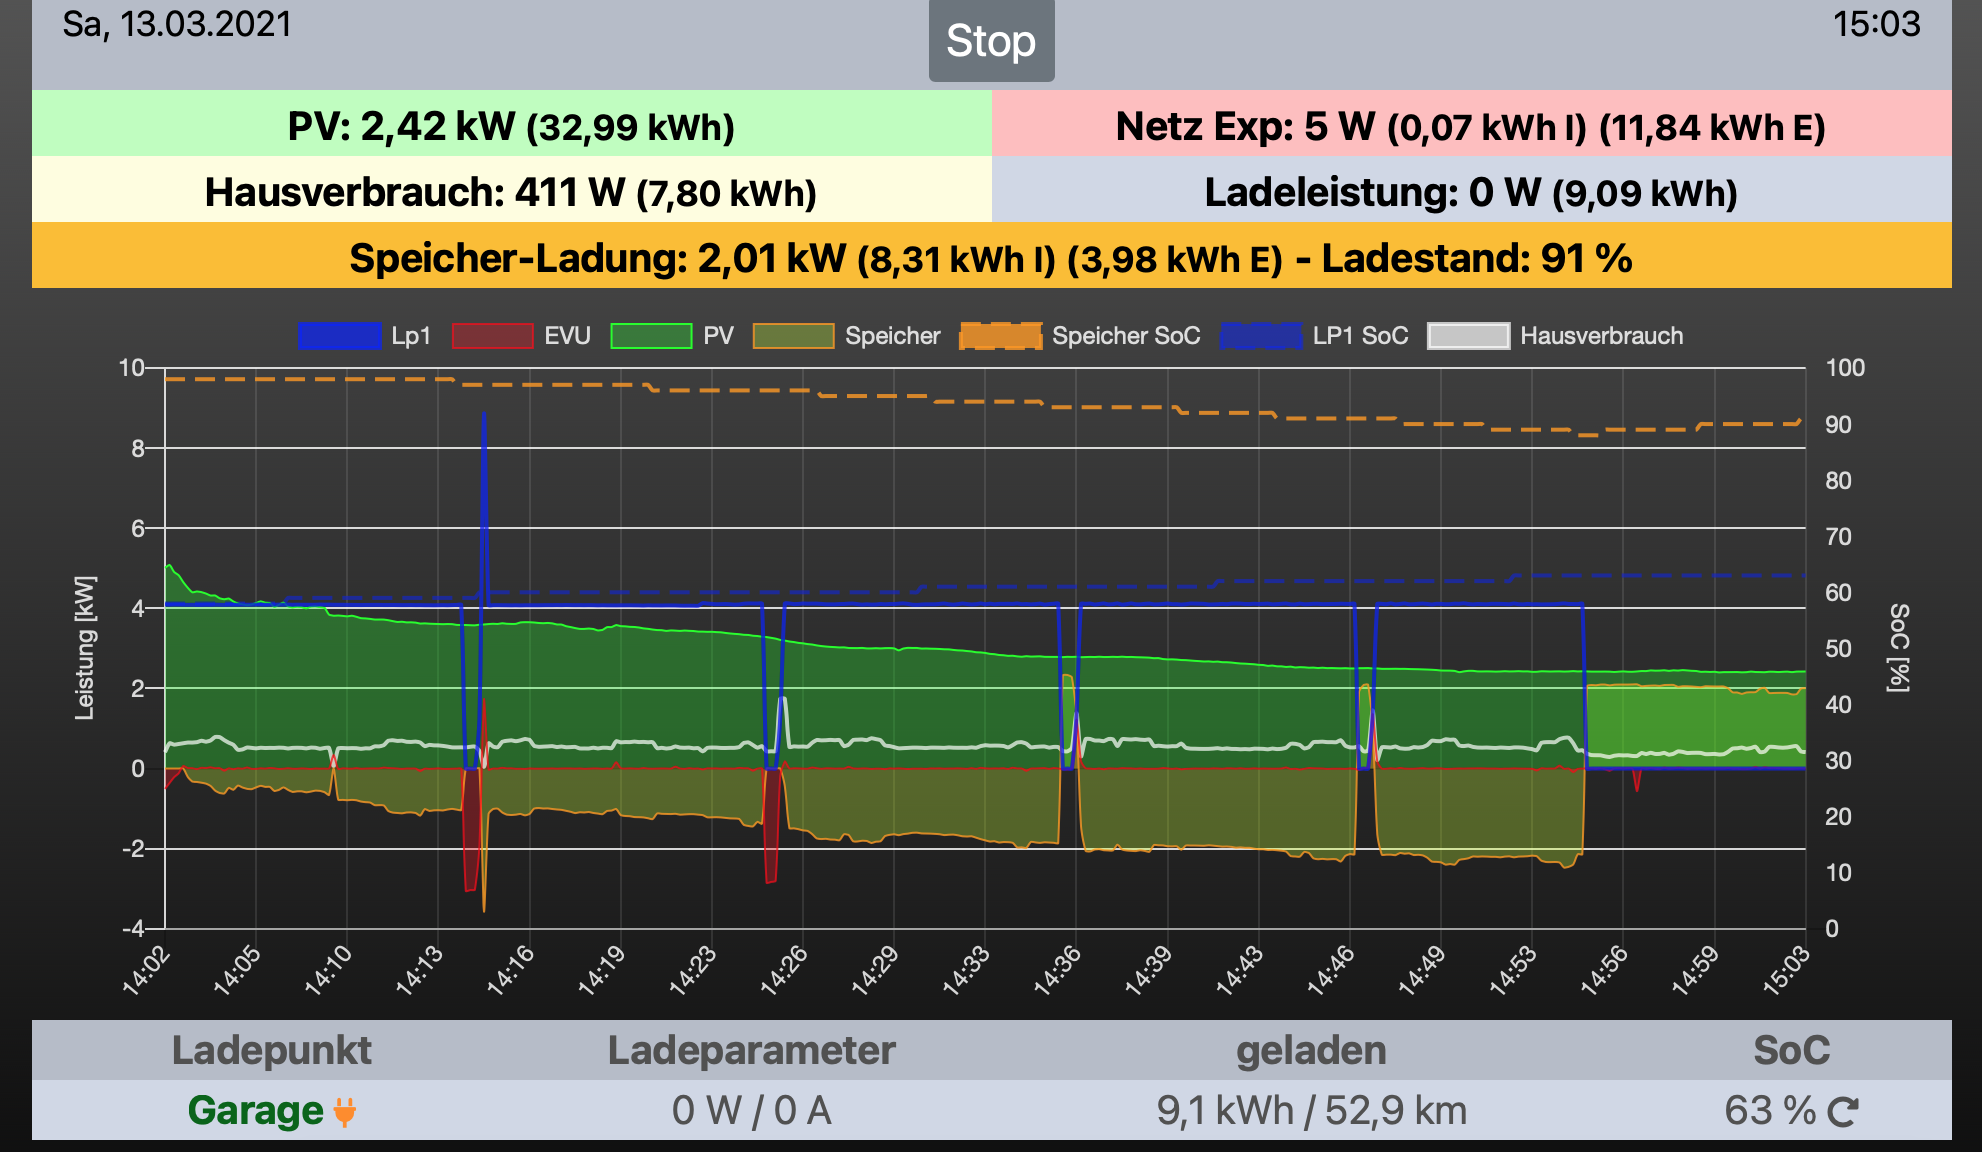Screen dimensions: 1982x1152
Task: Open the Garage charge point link
Action: (255, 1111)
